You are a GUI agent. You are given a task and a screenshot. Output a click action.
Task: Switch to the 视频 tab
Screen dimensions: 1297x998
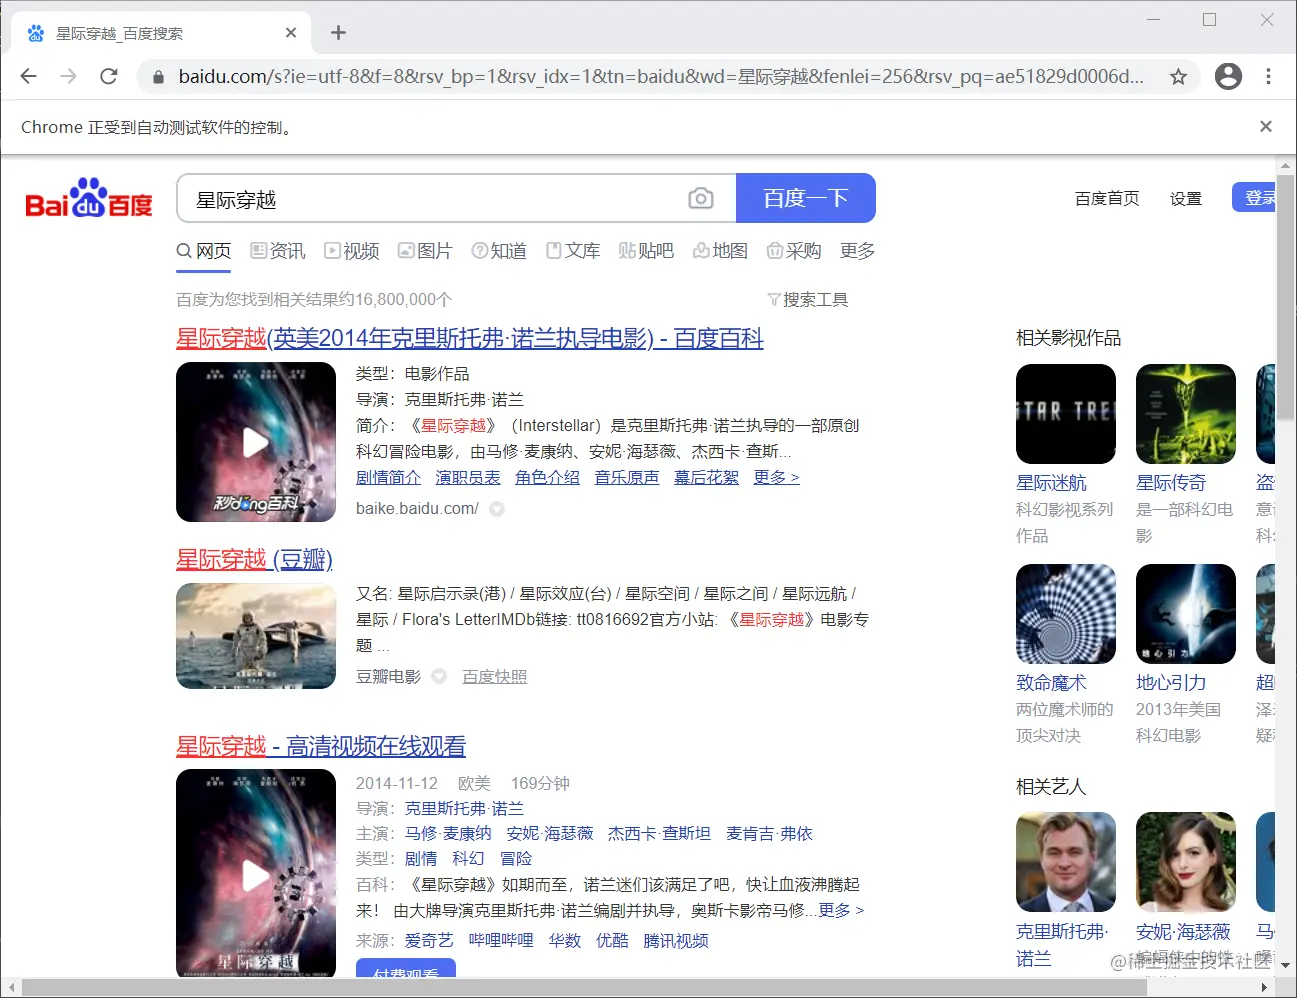352,250
